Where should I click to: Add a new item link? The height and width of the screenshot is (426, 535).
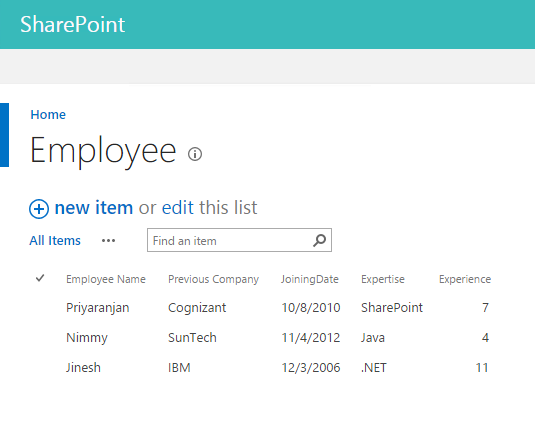click(94, 207)
